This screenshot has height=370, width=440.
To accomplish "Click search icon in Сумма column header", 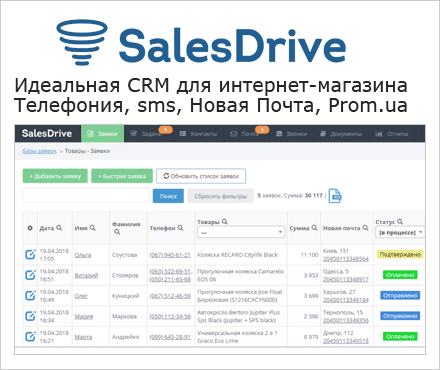I will (314, 228).
